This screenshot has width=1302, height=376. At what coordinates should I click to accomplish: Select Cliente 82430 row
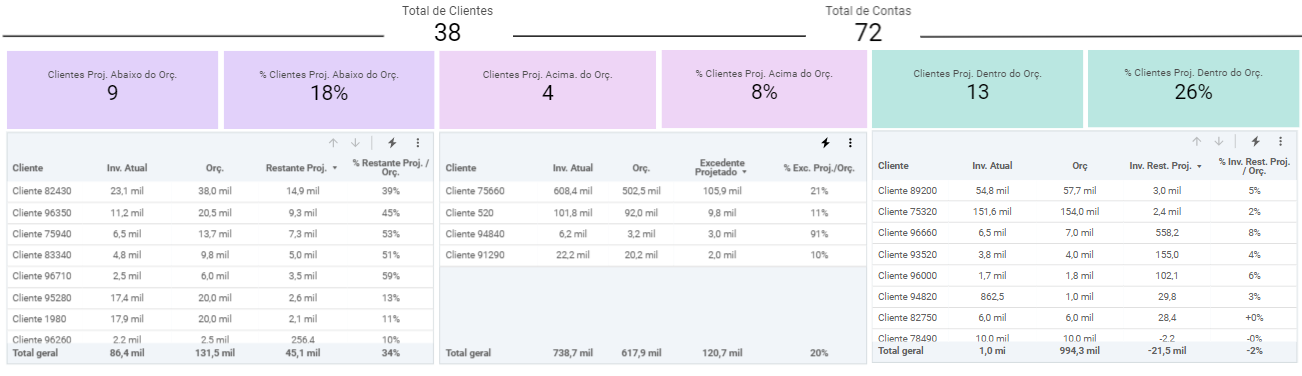click(221, 191)
